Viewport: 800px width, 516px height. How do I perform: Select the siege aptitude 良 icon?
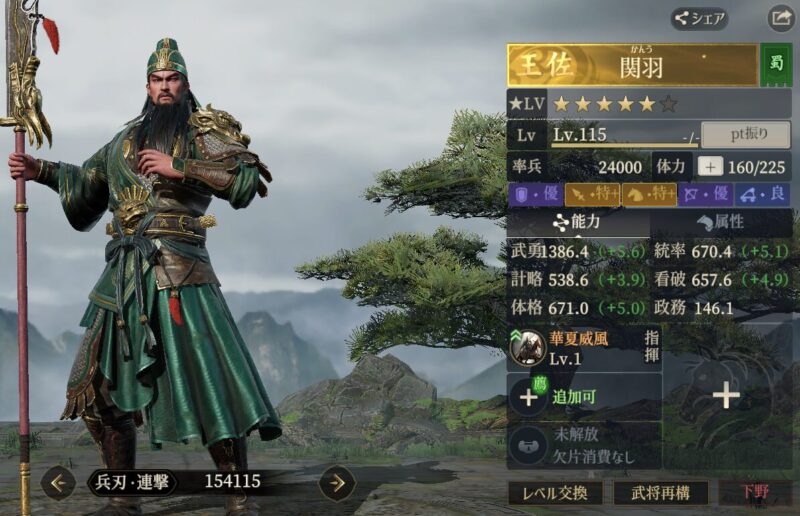[x=763, y=194]
